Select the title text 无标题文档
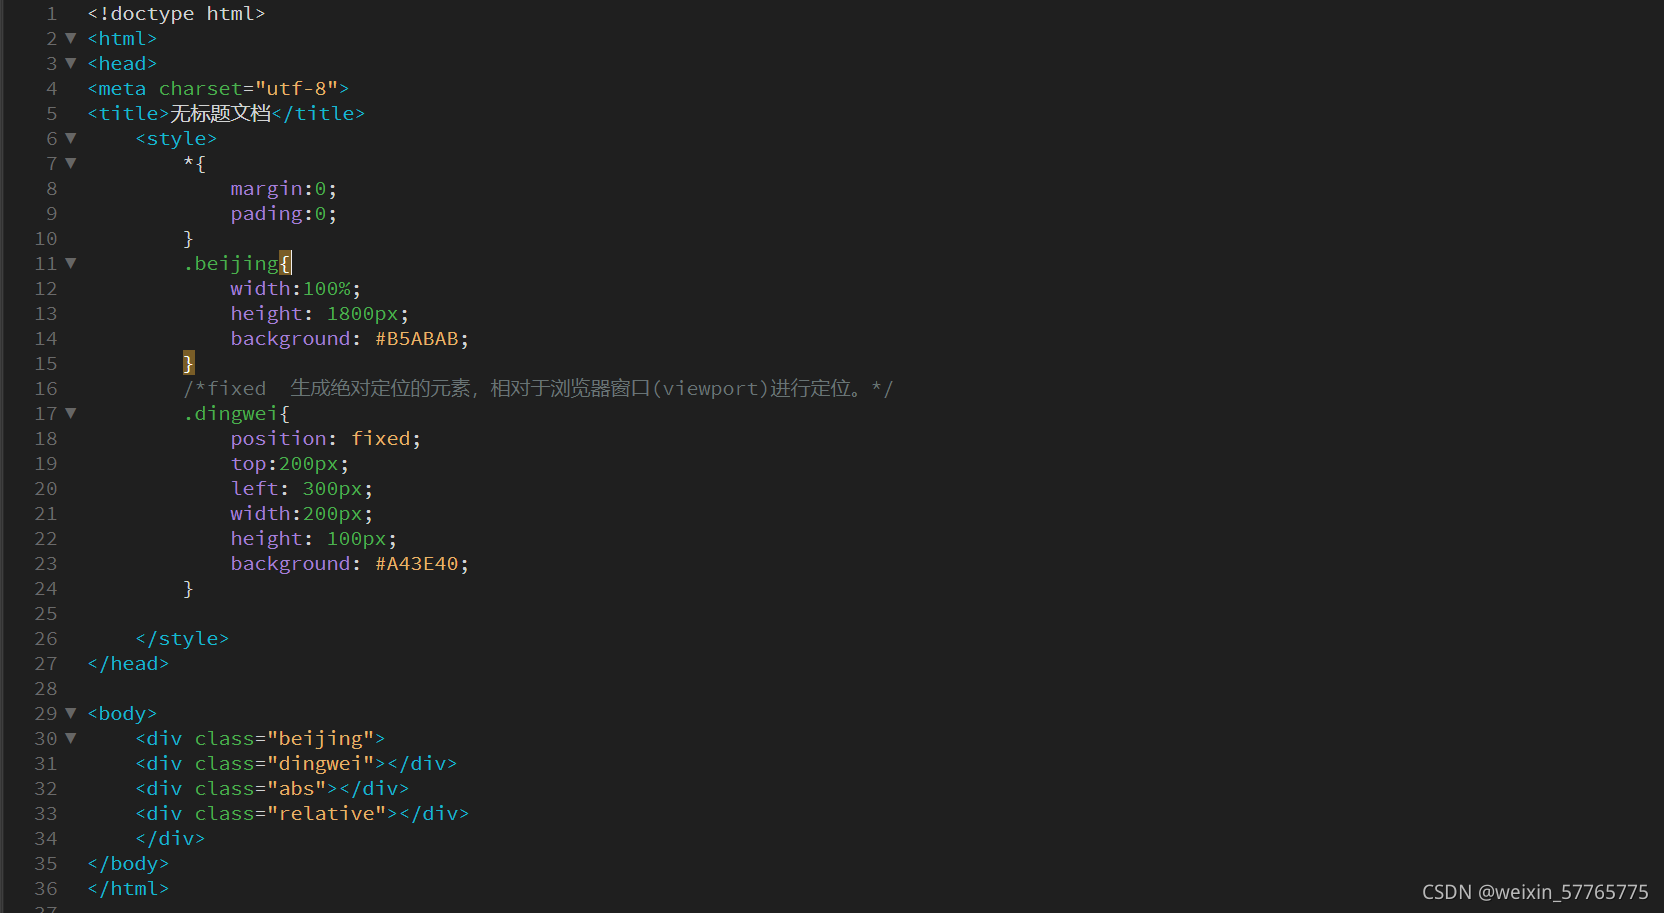This screenshot has width=1664, height=913. [x=220, y=113]
